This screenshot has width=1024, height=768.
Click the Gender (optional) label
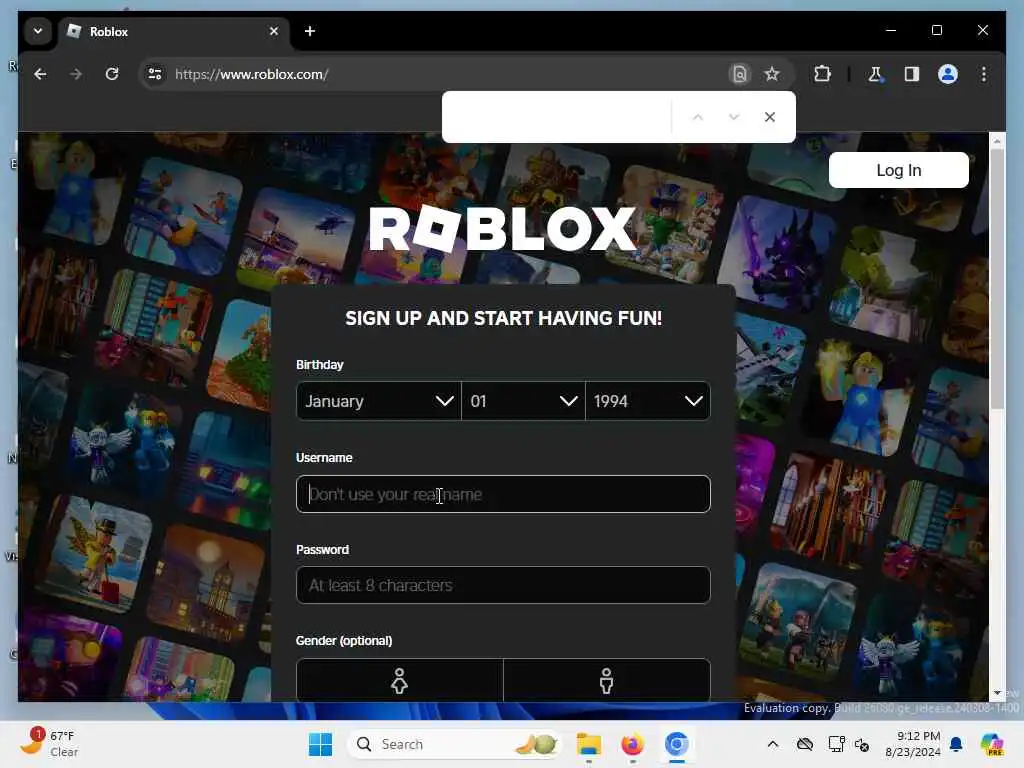tap(344, 641)
